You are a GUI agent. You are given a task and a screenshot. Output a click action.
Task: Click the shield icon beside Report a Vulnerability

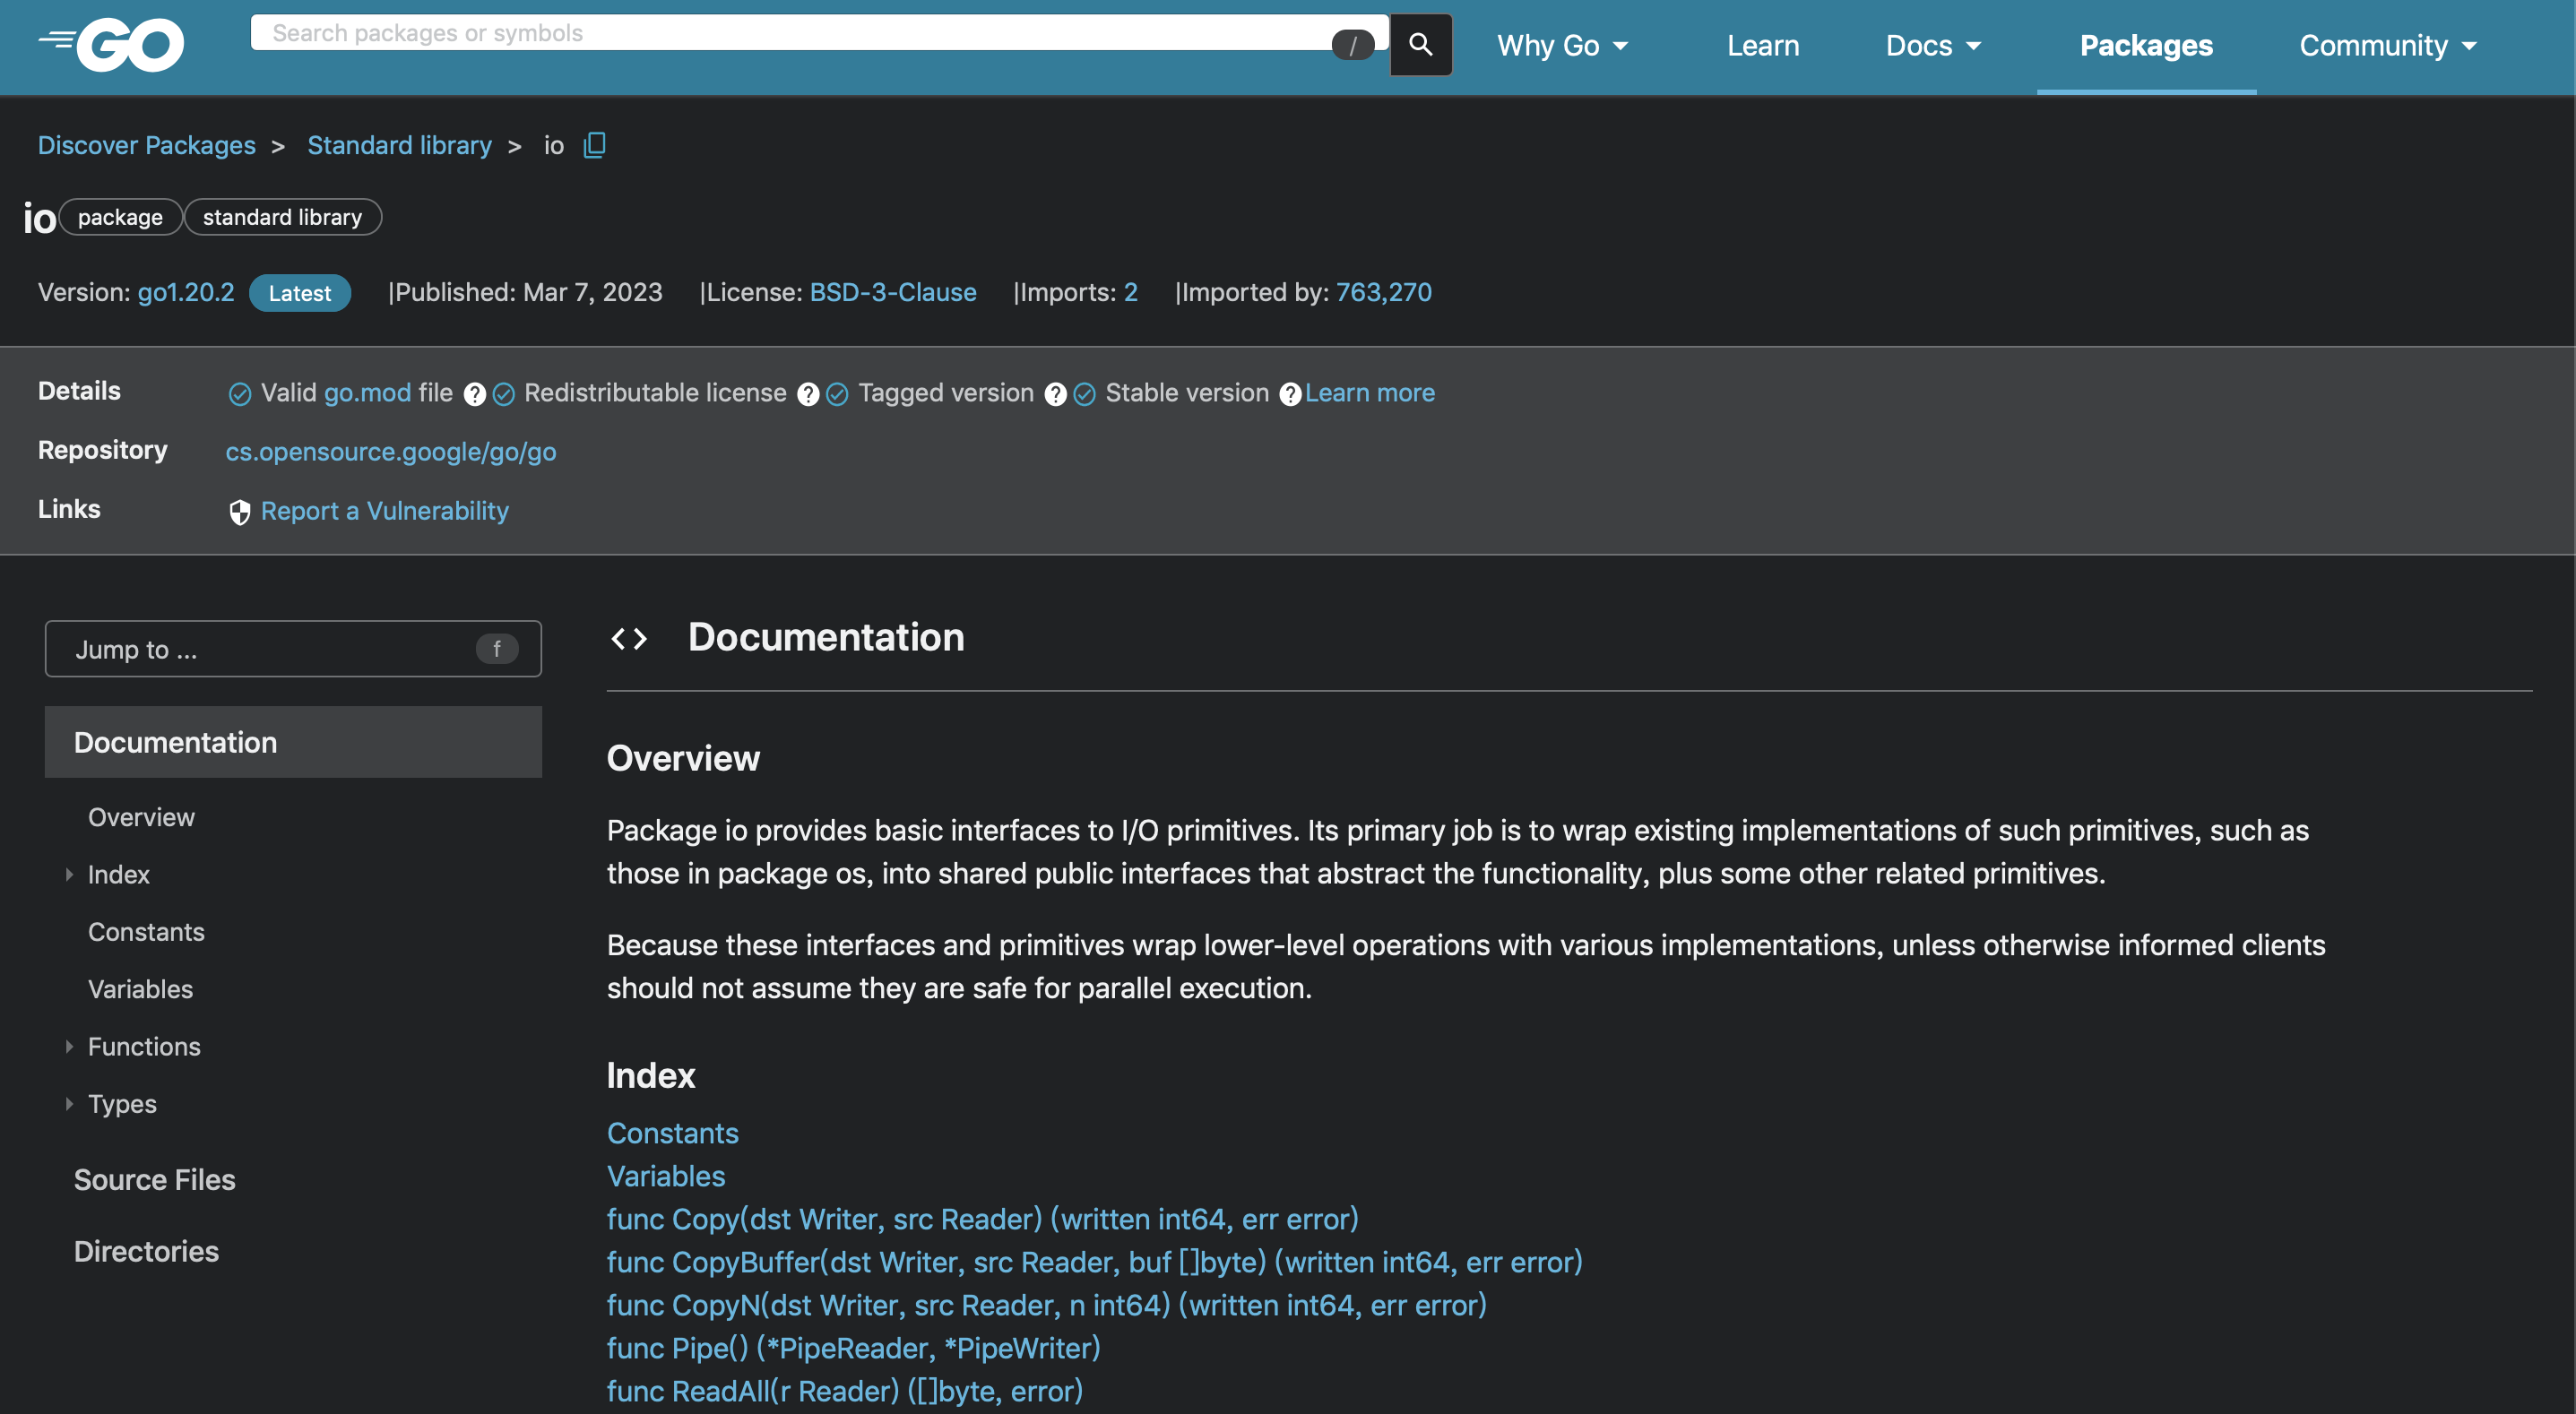(x=240, y=512)
